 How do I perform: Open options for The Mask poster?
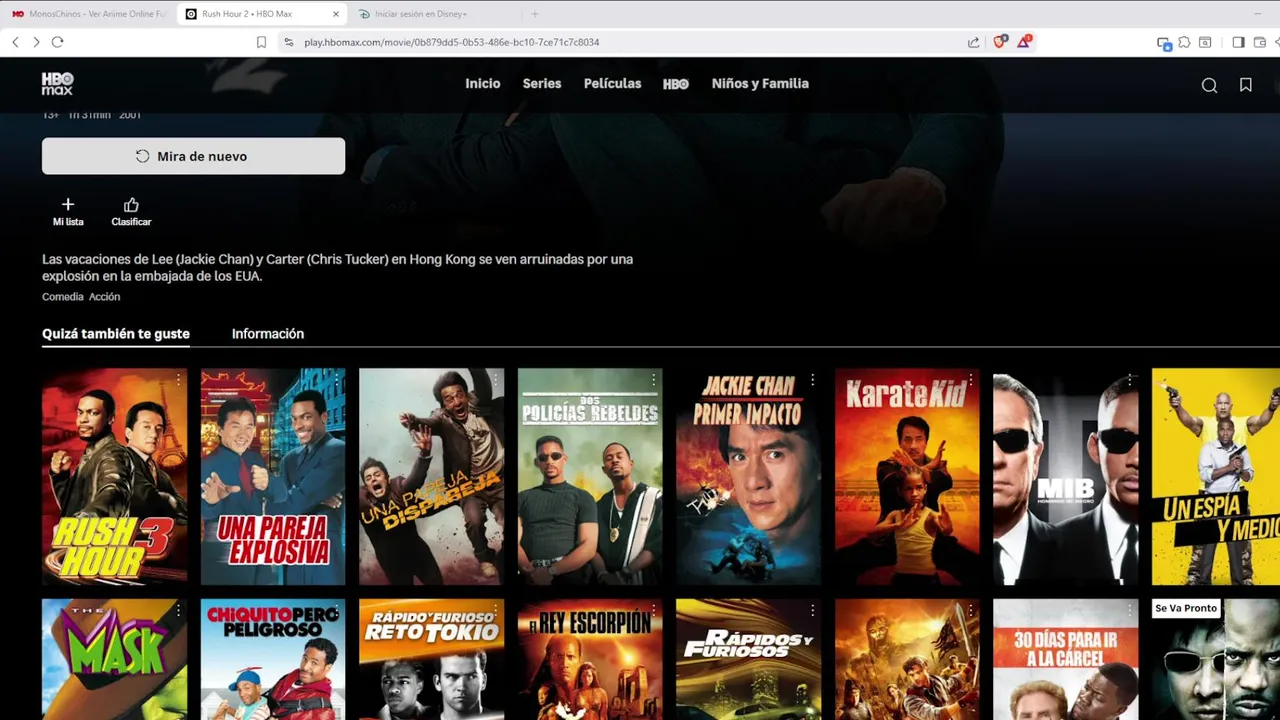pos(178,610)
